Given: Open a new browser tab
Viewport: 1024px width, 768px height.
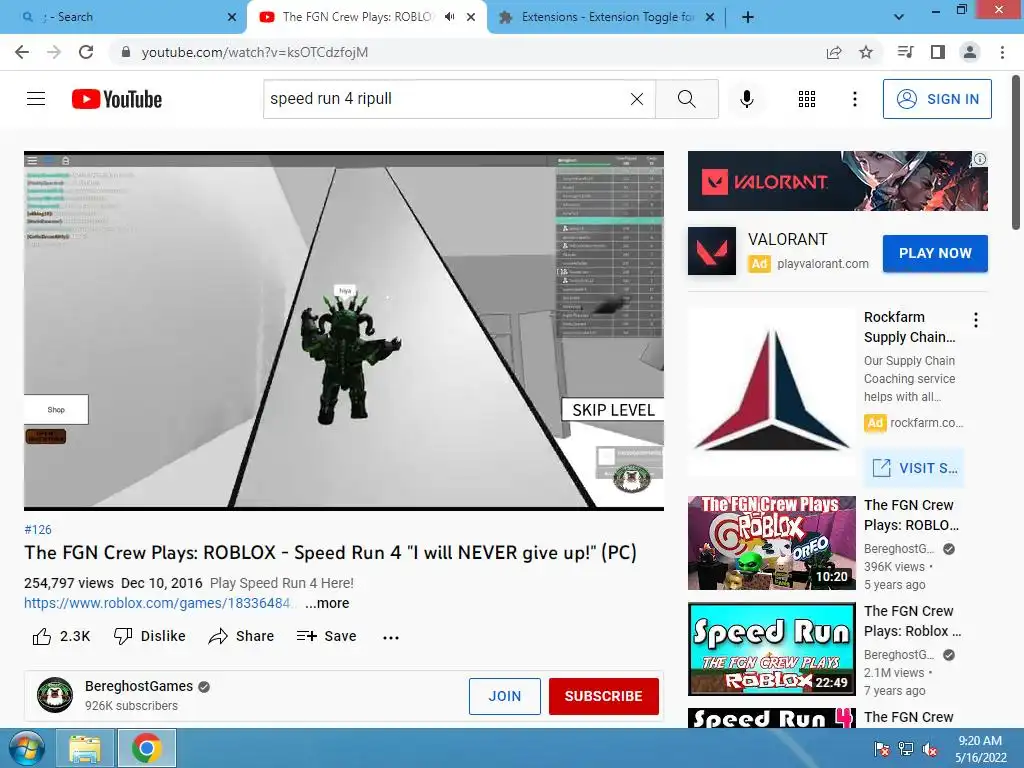Looking at the screenshot, I should coord(748,17).
